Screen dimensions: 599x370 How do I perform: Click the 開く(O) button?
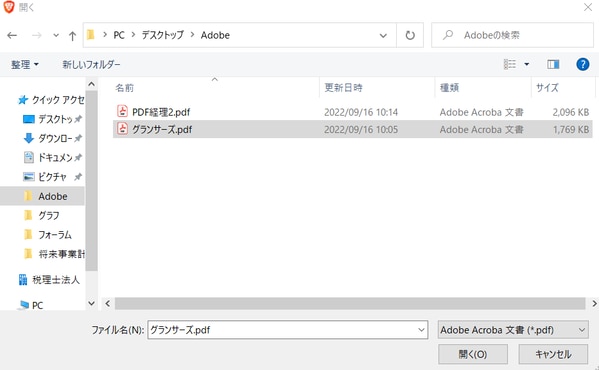[473, 354]
